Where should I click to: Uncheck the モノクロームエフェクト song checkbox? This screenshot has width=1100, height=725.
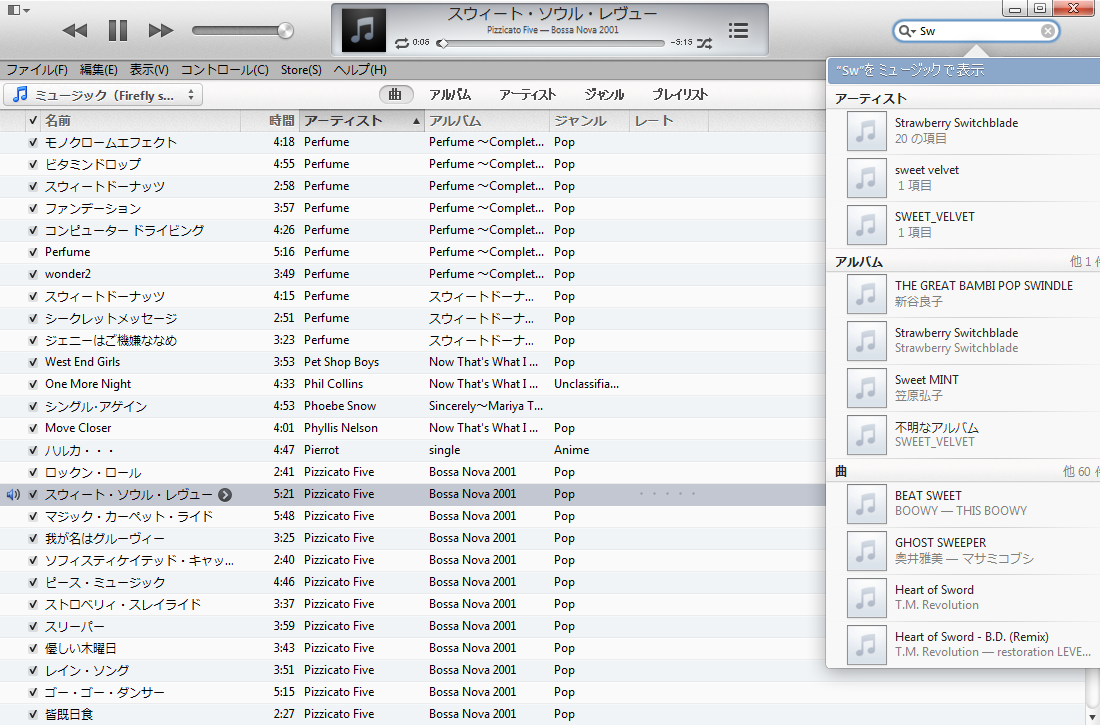pyautogui.click(x=32, y=142)
